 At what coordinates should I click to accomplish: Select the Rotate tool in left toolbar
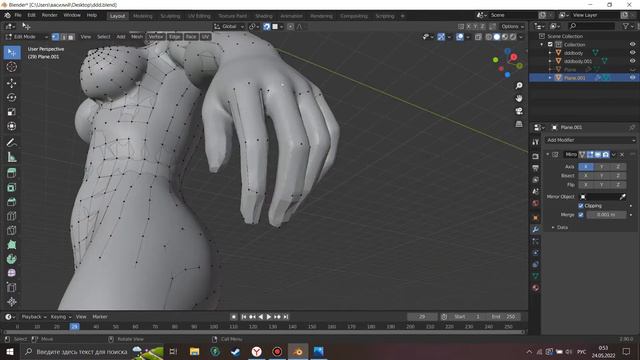point(11,97)
